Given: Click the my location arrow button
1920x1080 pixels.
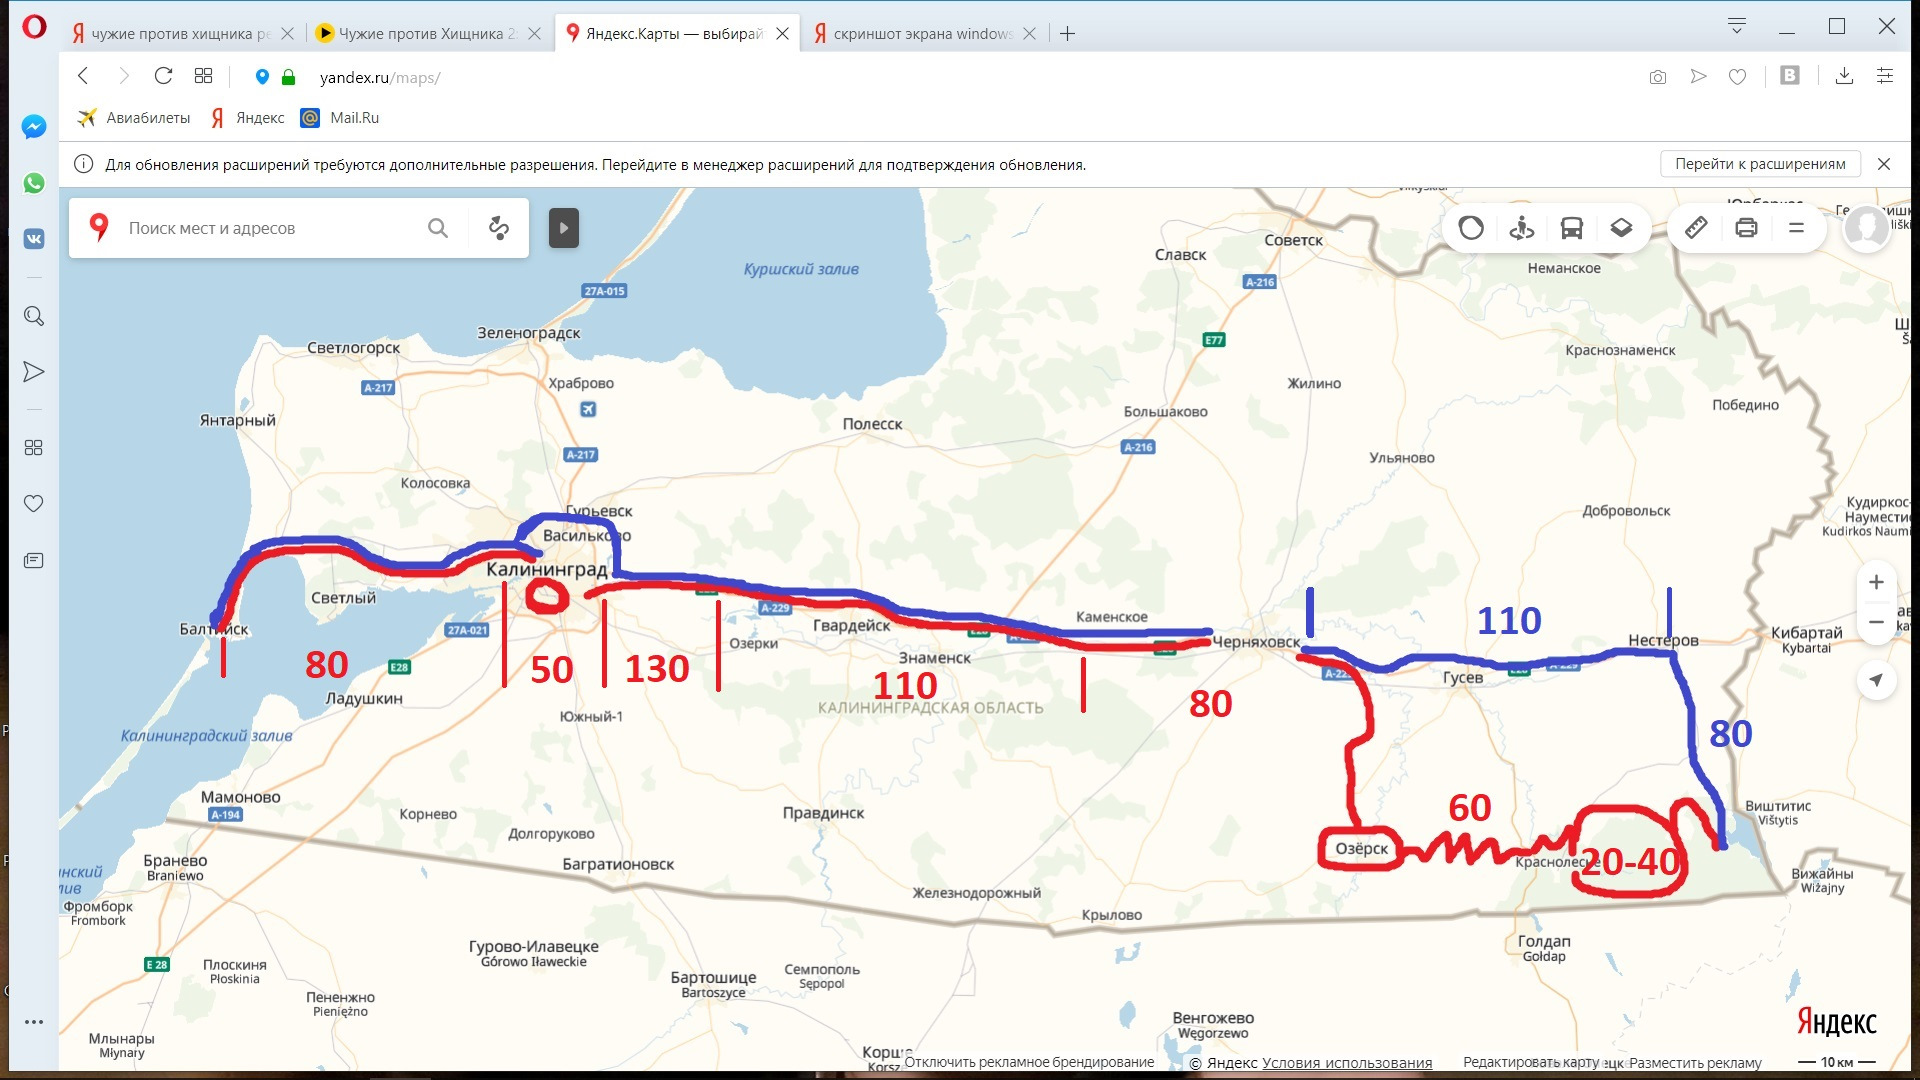Looking at the screenshot, I should coord(1876,680).
